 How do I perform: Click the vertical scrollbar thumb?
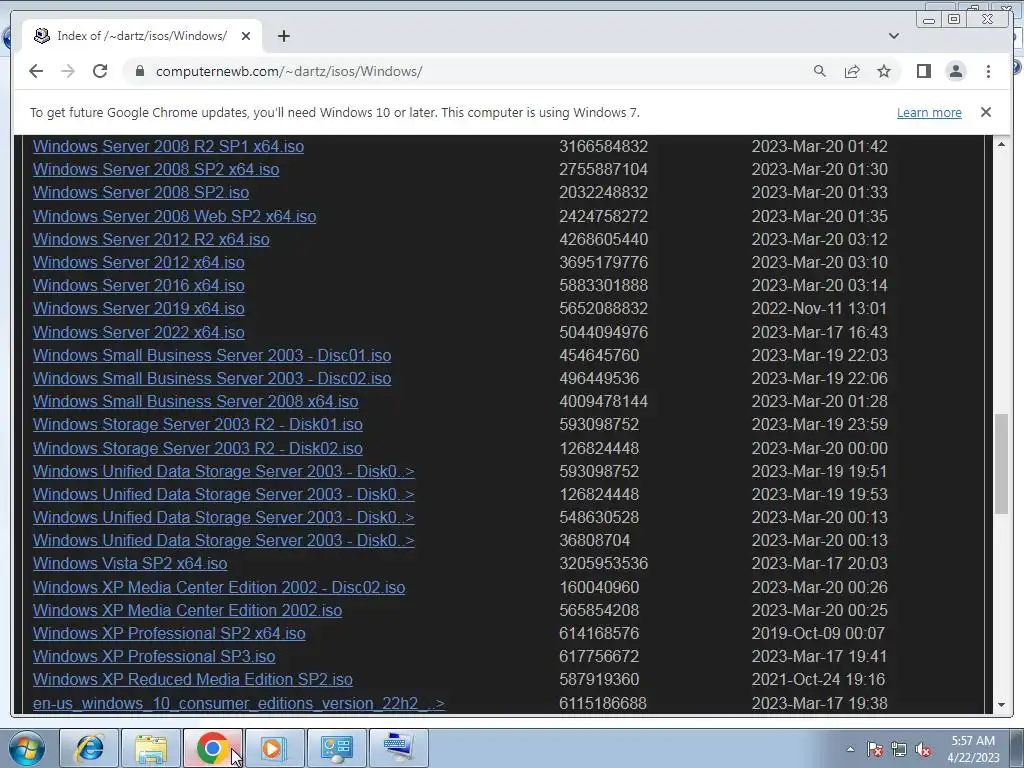coord(1001,464)
